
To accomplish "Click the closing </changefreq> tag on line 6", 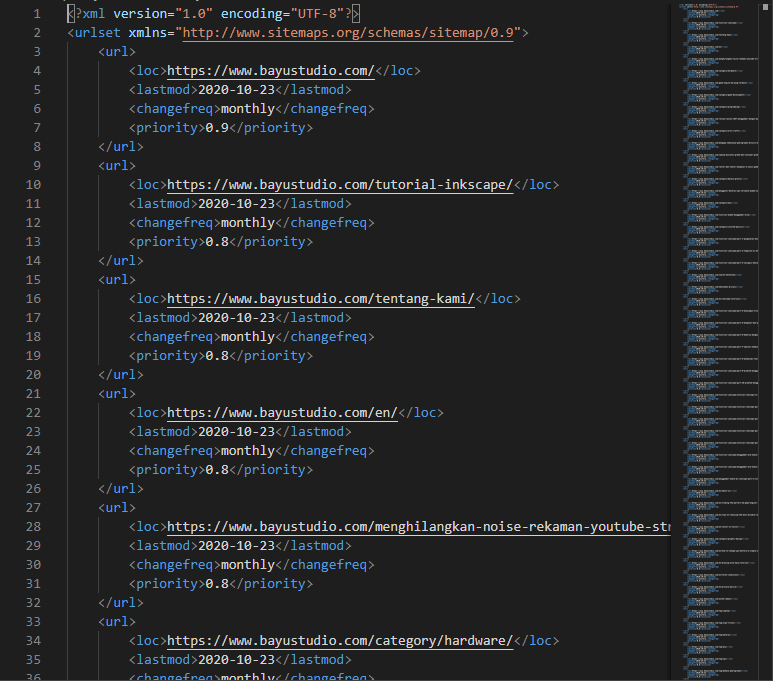I will tap(325, 108).
